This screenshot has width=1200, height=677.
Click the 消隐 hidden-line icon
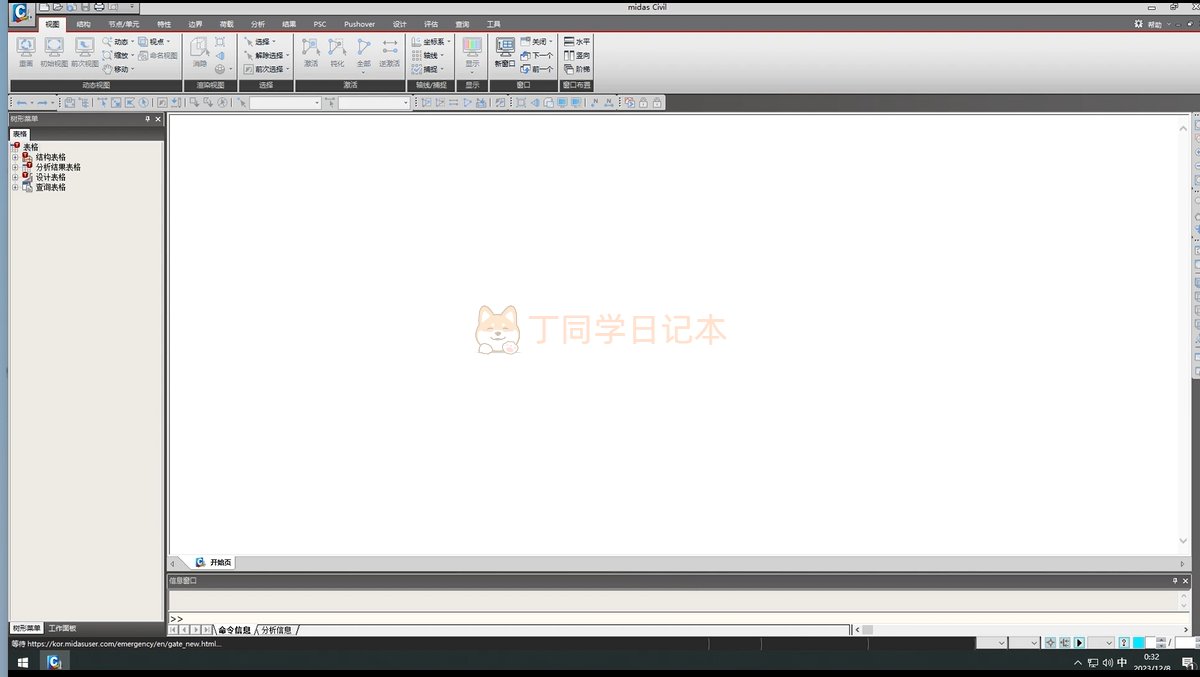199,52
